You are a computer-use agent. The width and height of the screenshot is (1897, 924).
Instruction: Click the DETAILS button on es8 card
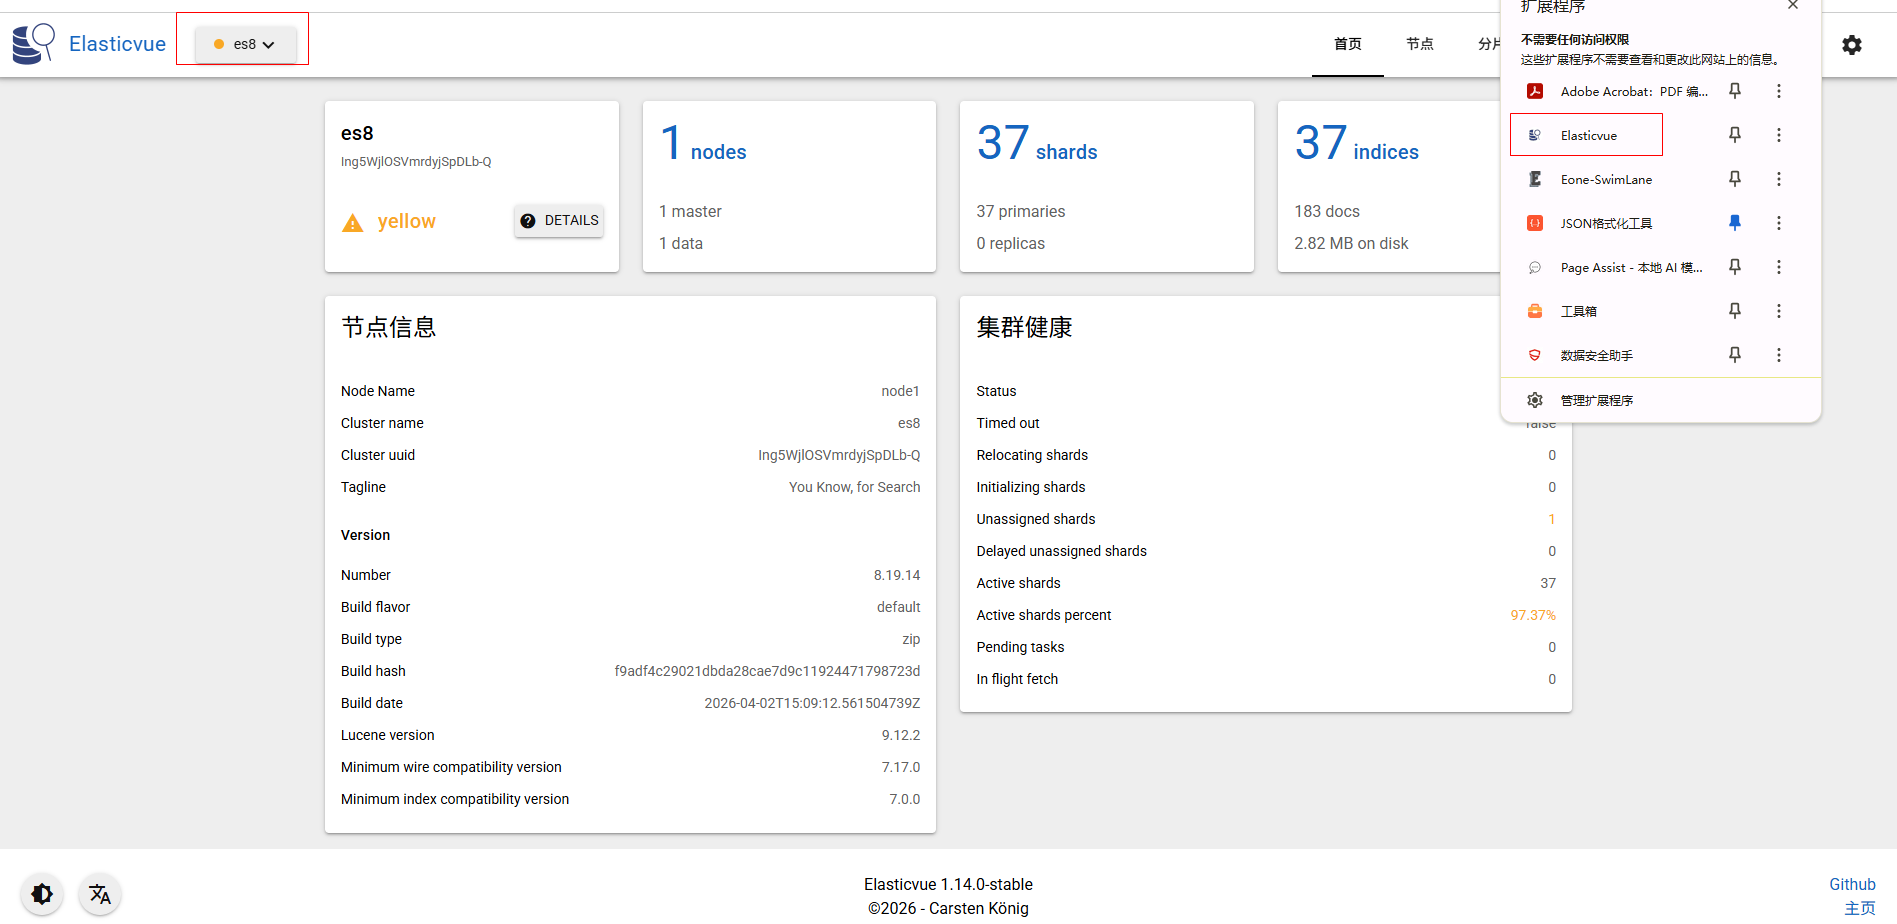[559, 220]
